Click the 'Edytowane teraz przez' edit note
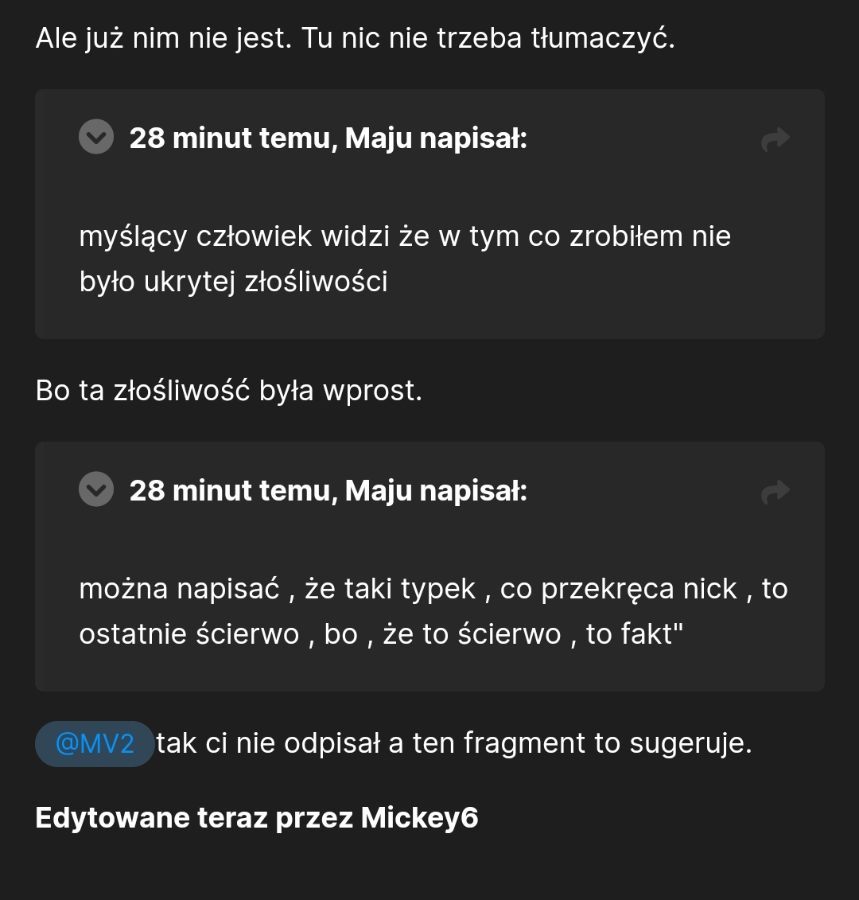Screen dimensions: 859x900 (x=194, y=817)
